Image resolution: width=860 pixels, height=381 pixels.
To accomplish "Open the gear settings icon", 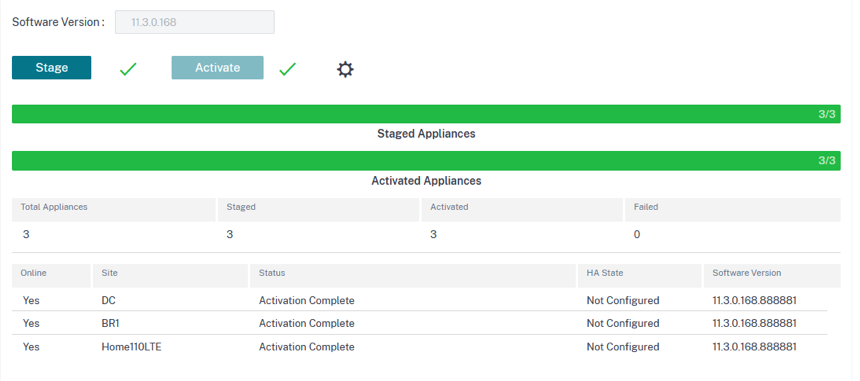I will 345,70.
